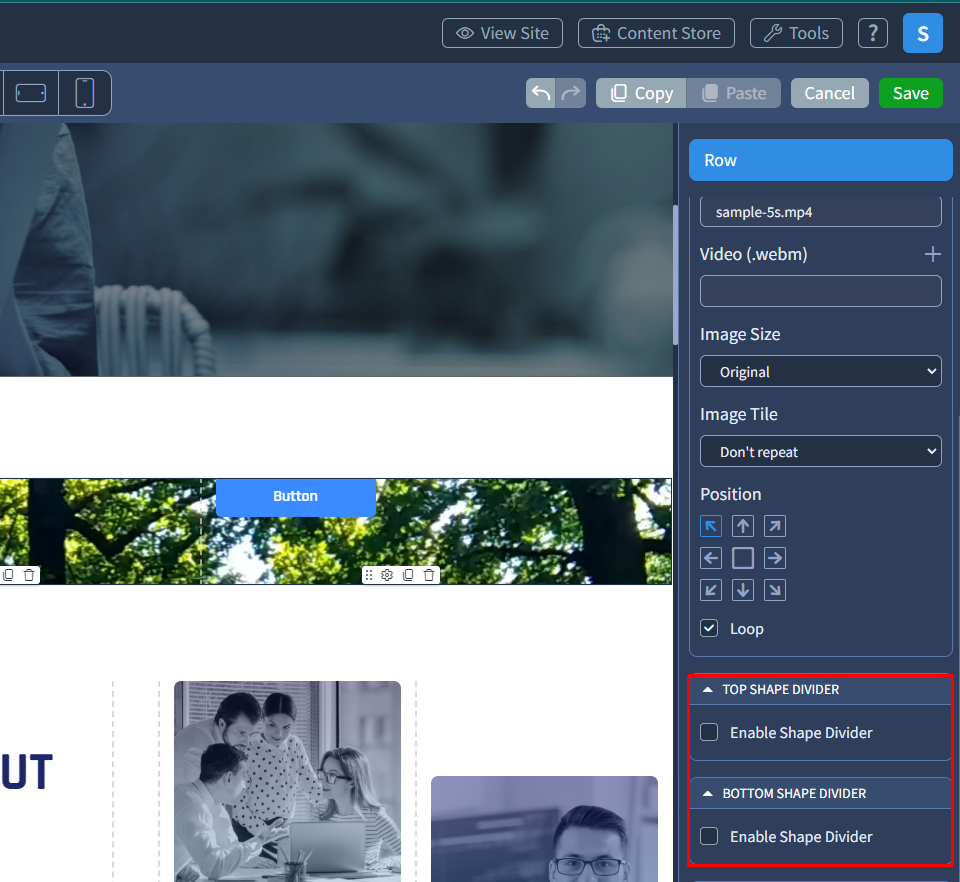
Task: Click the undo arrow icon
Action: click(540, 92)
